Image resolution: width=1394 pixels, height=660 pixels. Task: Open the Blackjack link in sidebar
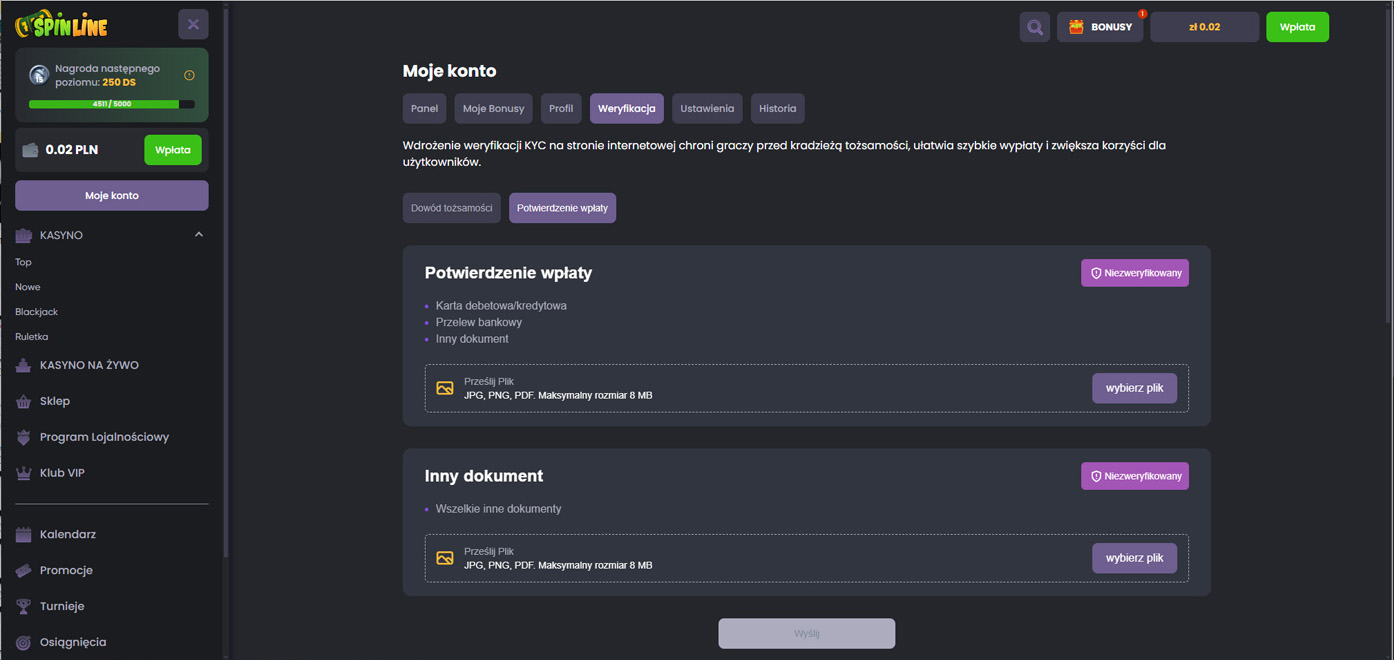tap(37, 312)
